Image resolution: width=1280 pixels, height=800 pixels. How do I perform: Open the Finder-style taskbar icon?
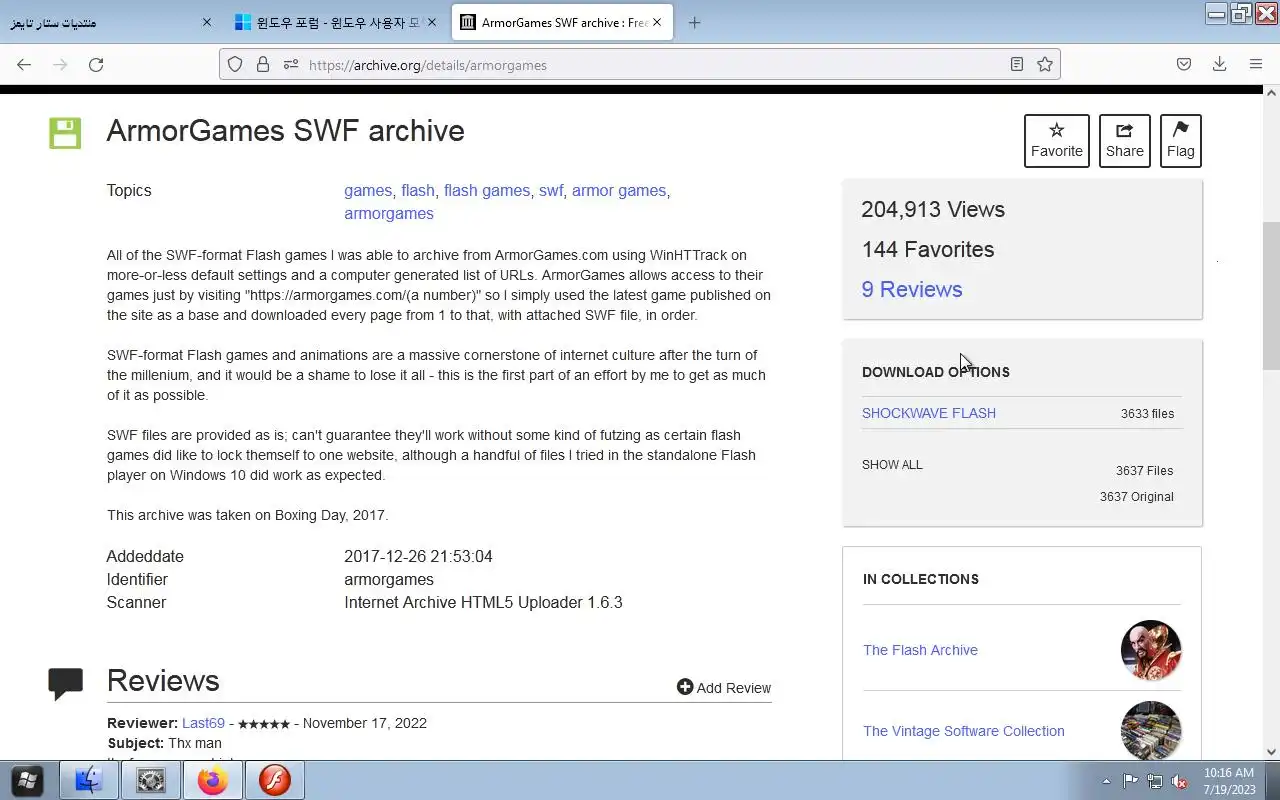coord(89,780)
